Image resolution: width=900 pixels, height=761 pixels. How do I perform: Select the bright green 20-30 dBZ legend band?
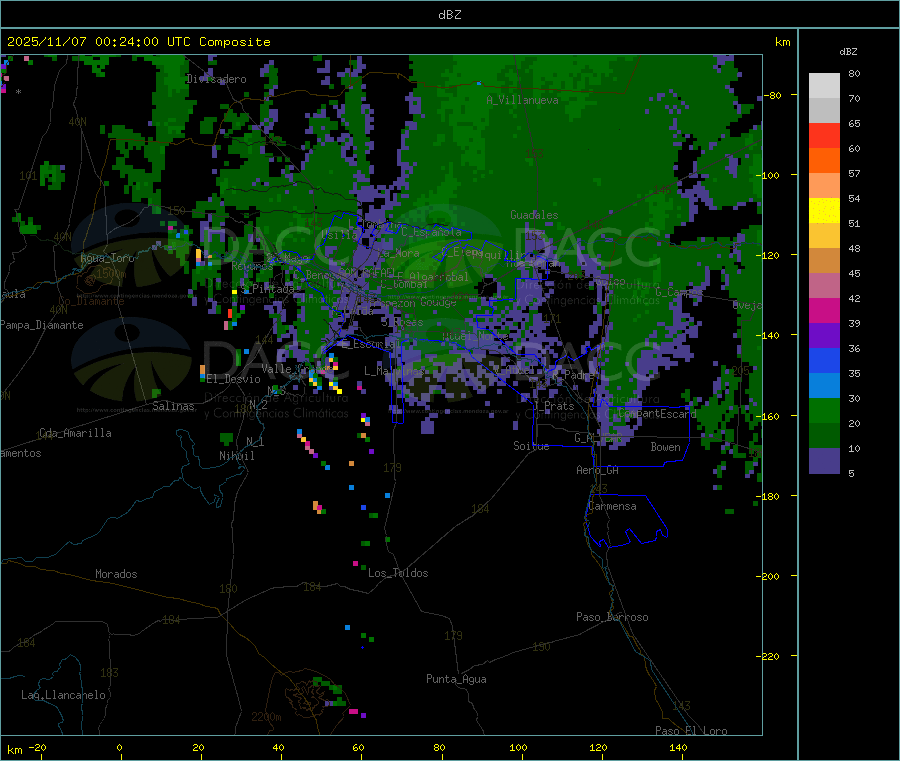(824, 410)
